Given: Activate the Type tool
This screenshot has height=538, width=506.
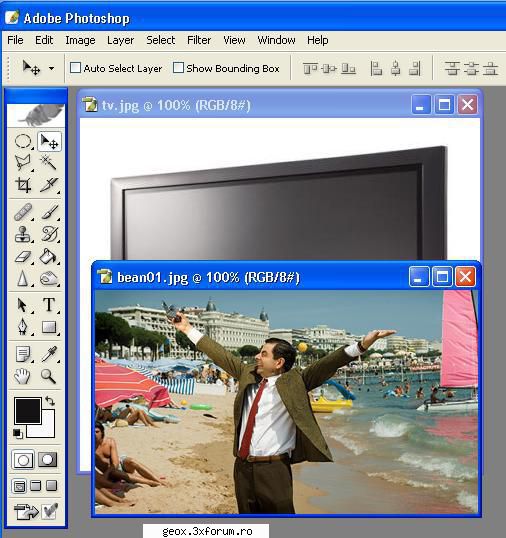Looking at the screenshot, I should click(x=48, y=305).
